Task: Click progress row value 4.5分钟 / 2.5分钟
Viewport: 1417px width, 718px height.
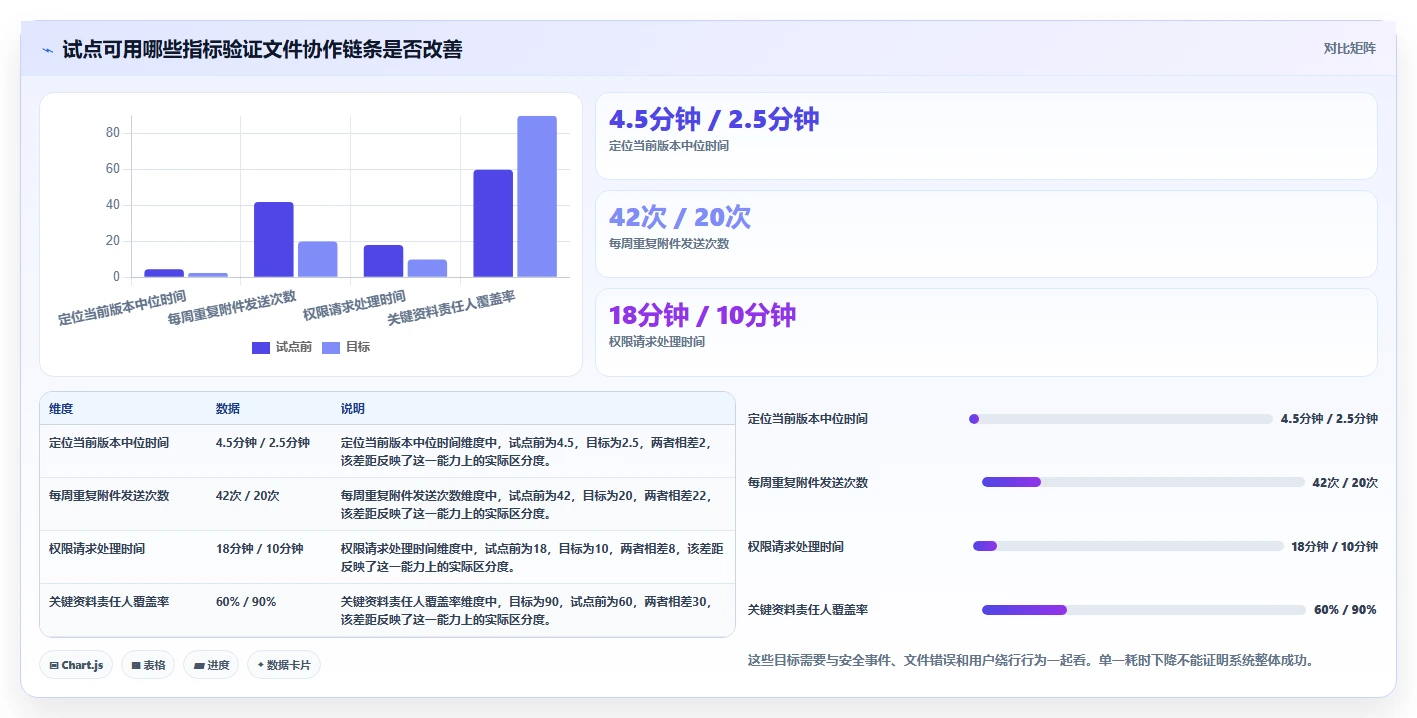Action: [1329, 419]
